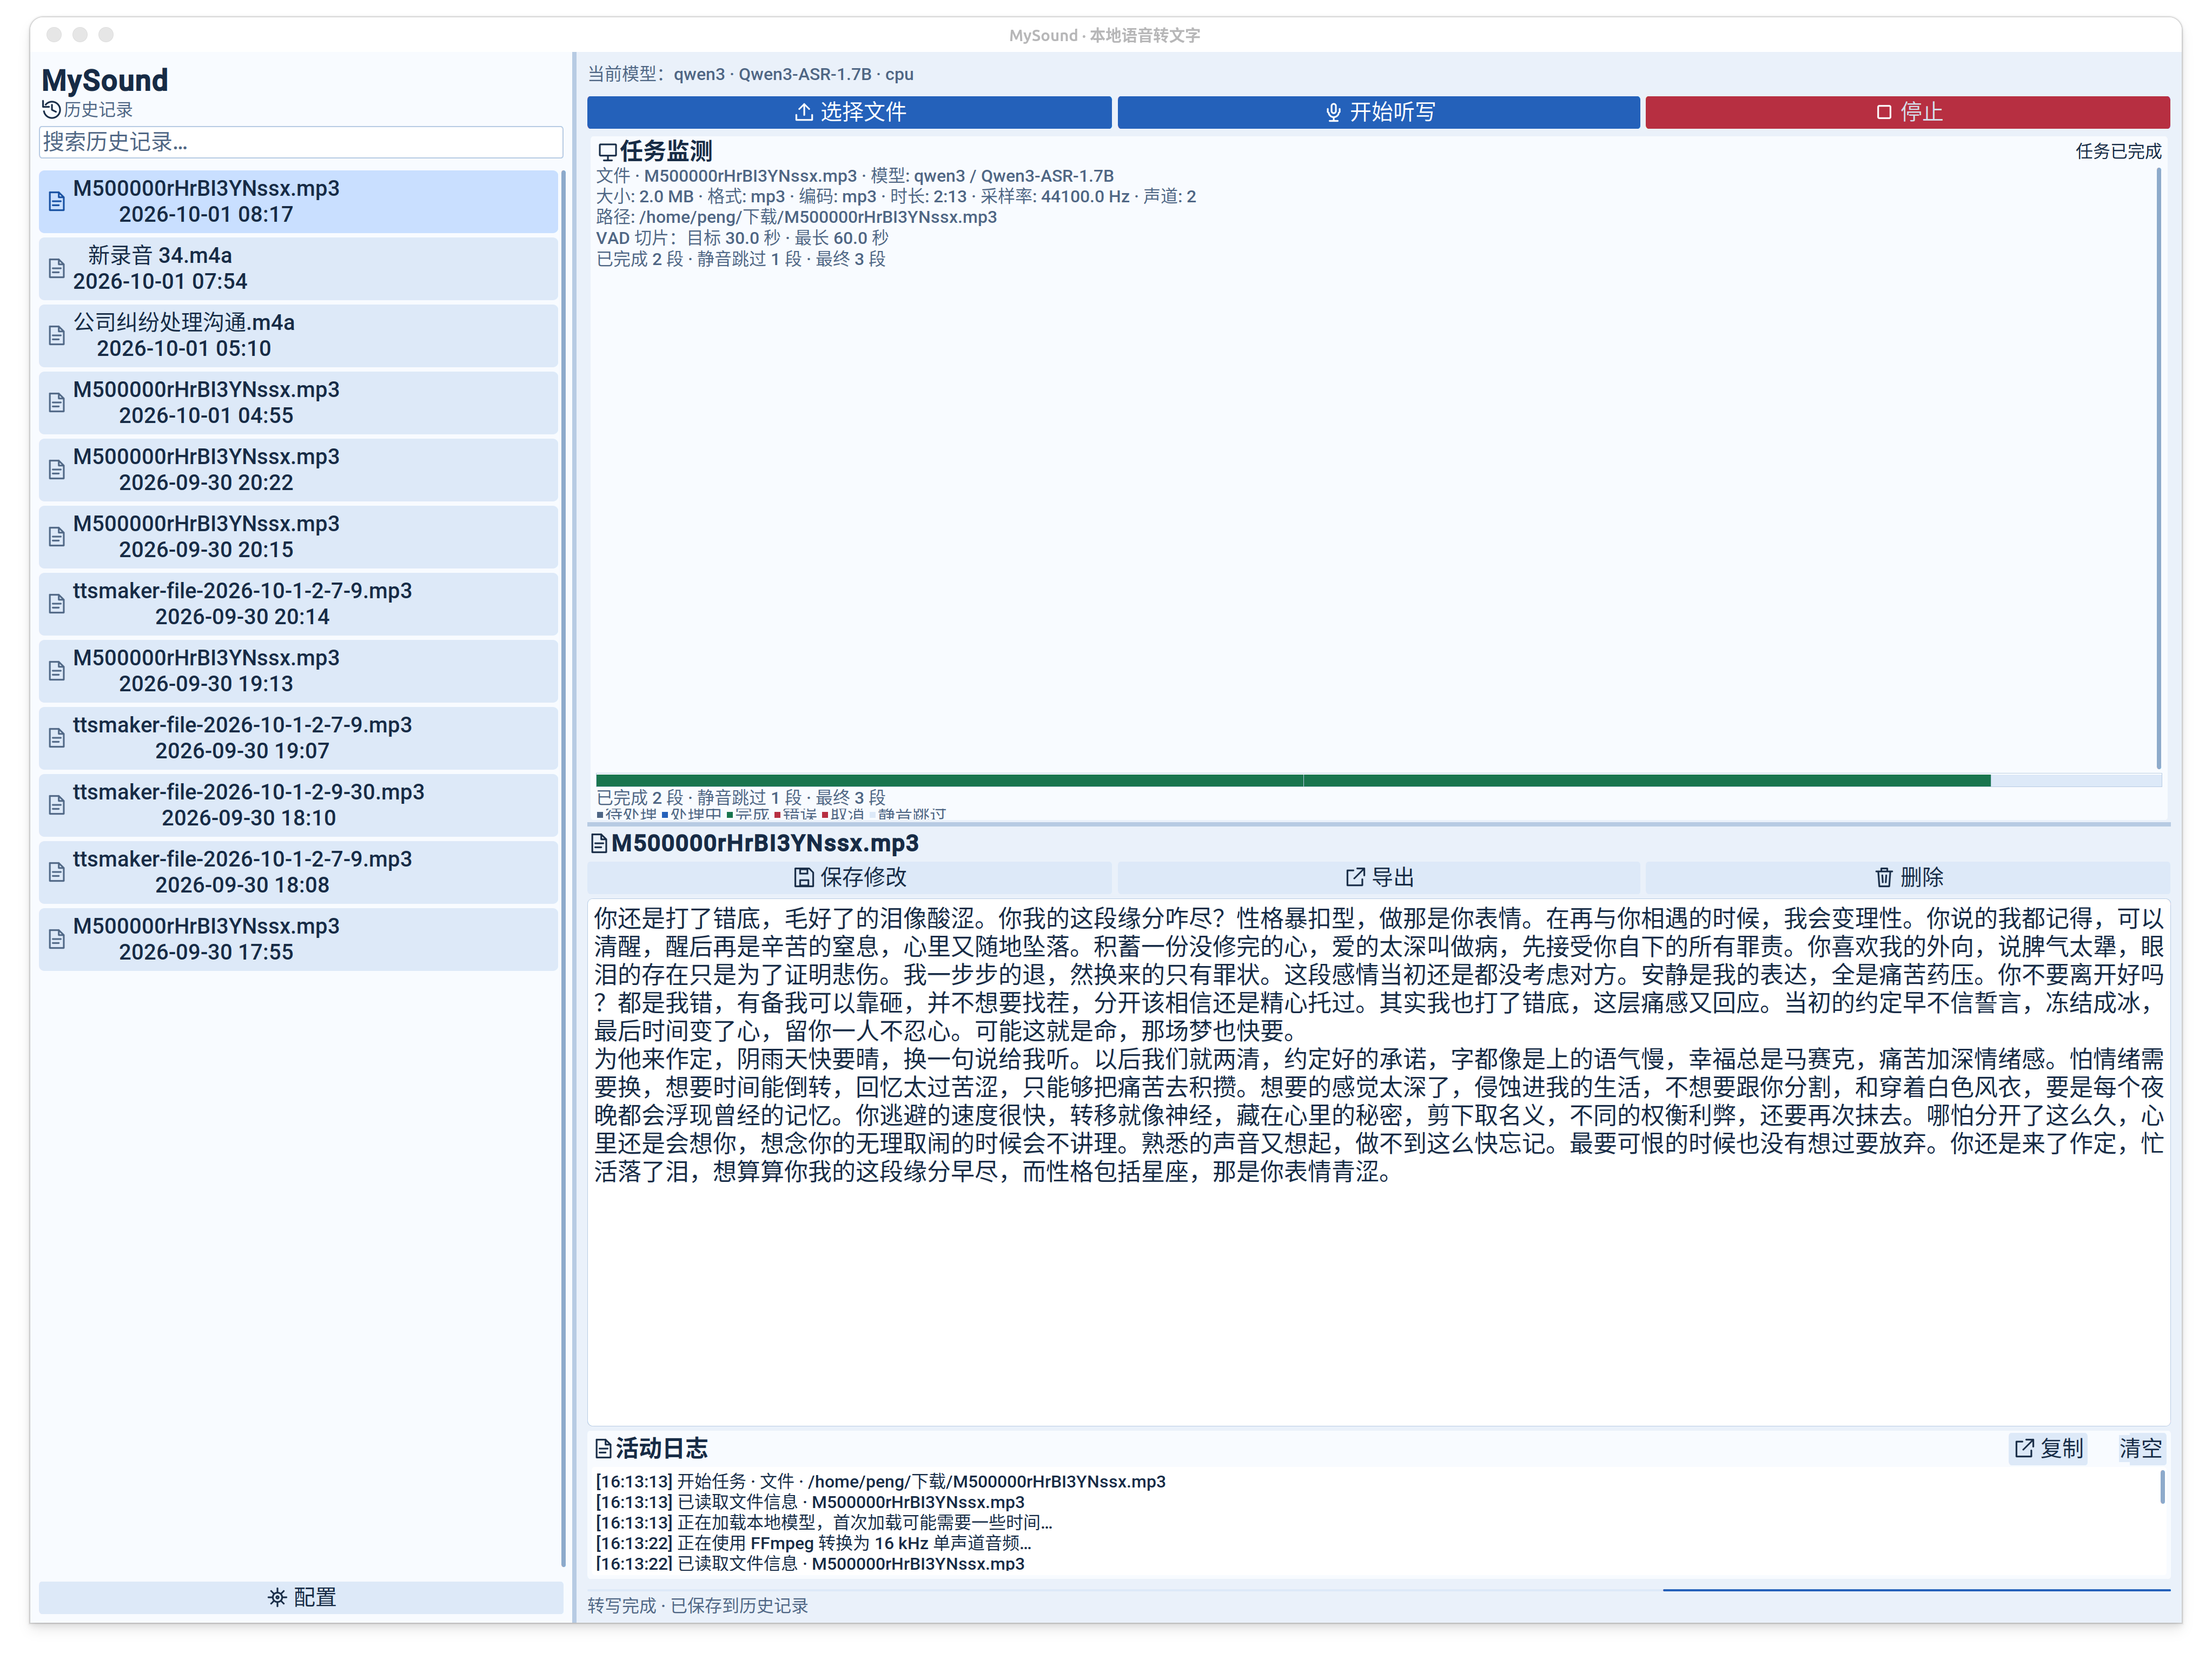Click the task monitor panel scrollbar
The width and height of the screenshot is (2212, 1666).
2159,468
